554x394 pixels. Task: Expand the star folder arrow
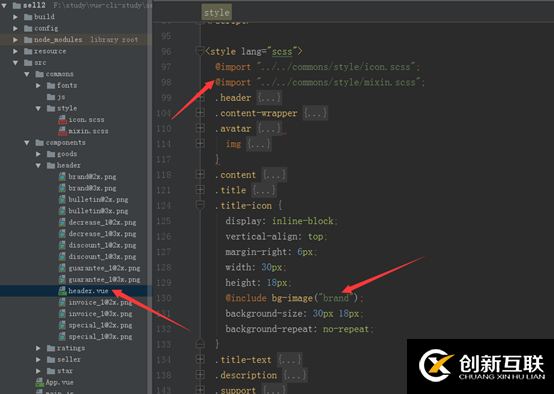pyautogui.click(x=38, y=371)
